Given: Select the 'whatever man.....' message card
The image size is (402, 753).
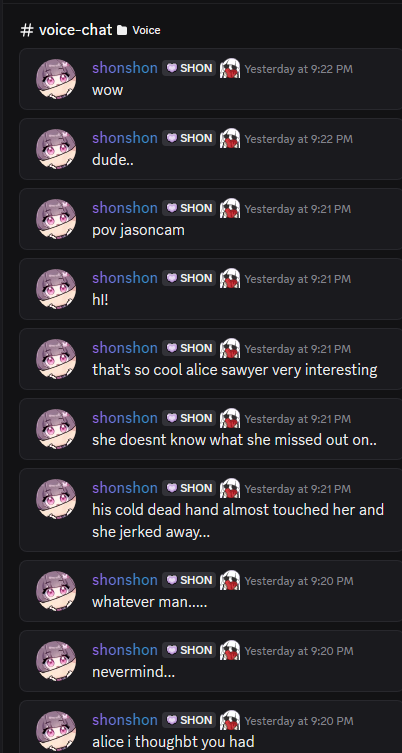Looking at the screenshot, I should coord(210,591).
